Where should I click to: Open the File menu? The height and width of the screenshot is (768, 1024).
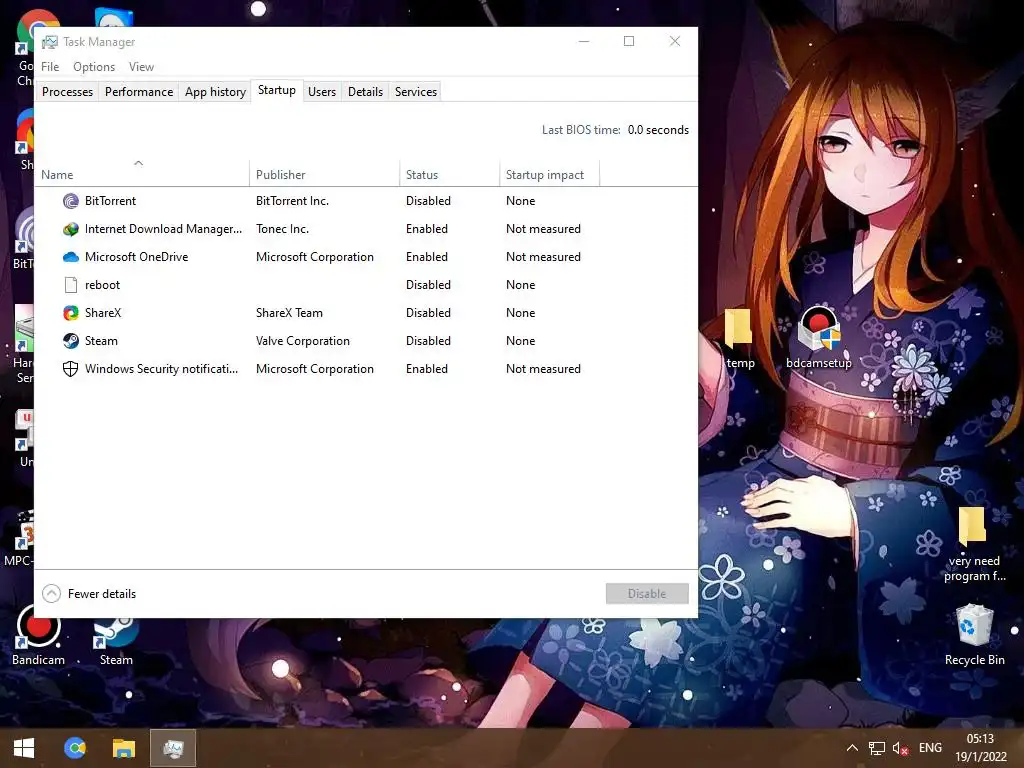click(50, 67)
